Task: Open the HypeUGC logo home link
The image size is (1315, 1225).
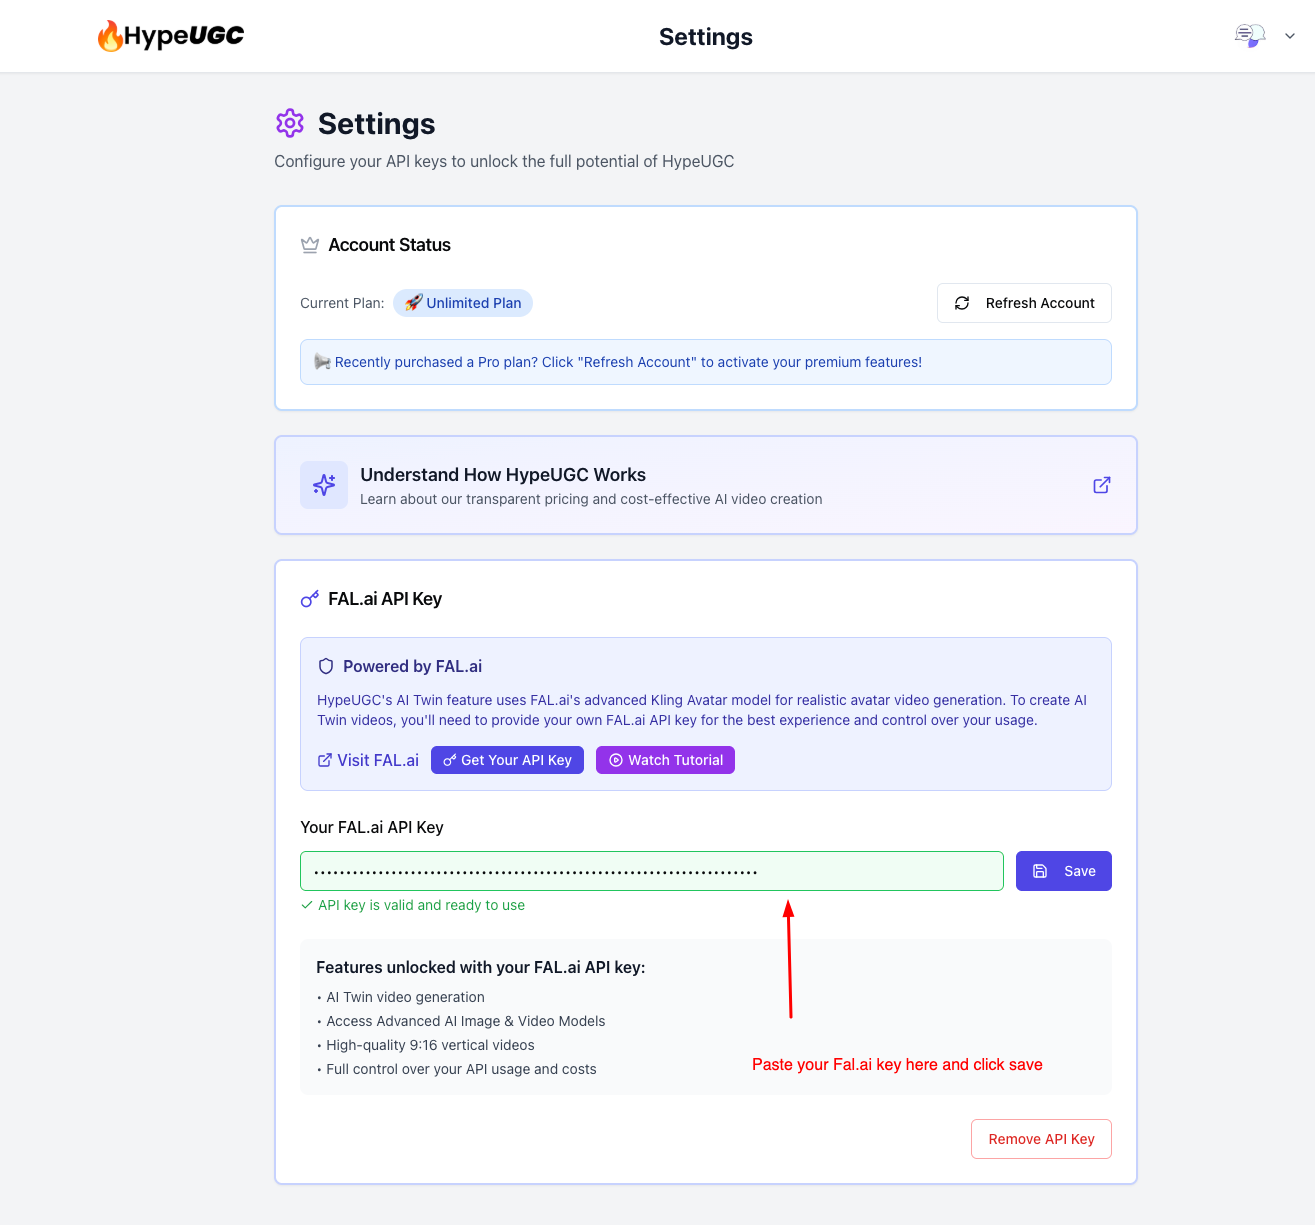Action: 171,36
